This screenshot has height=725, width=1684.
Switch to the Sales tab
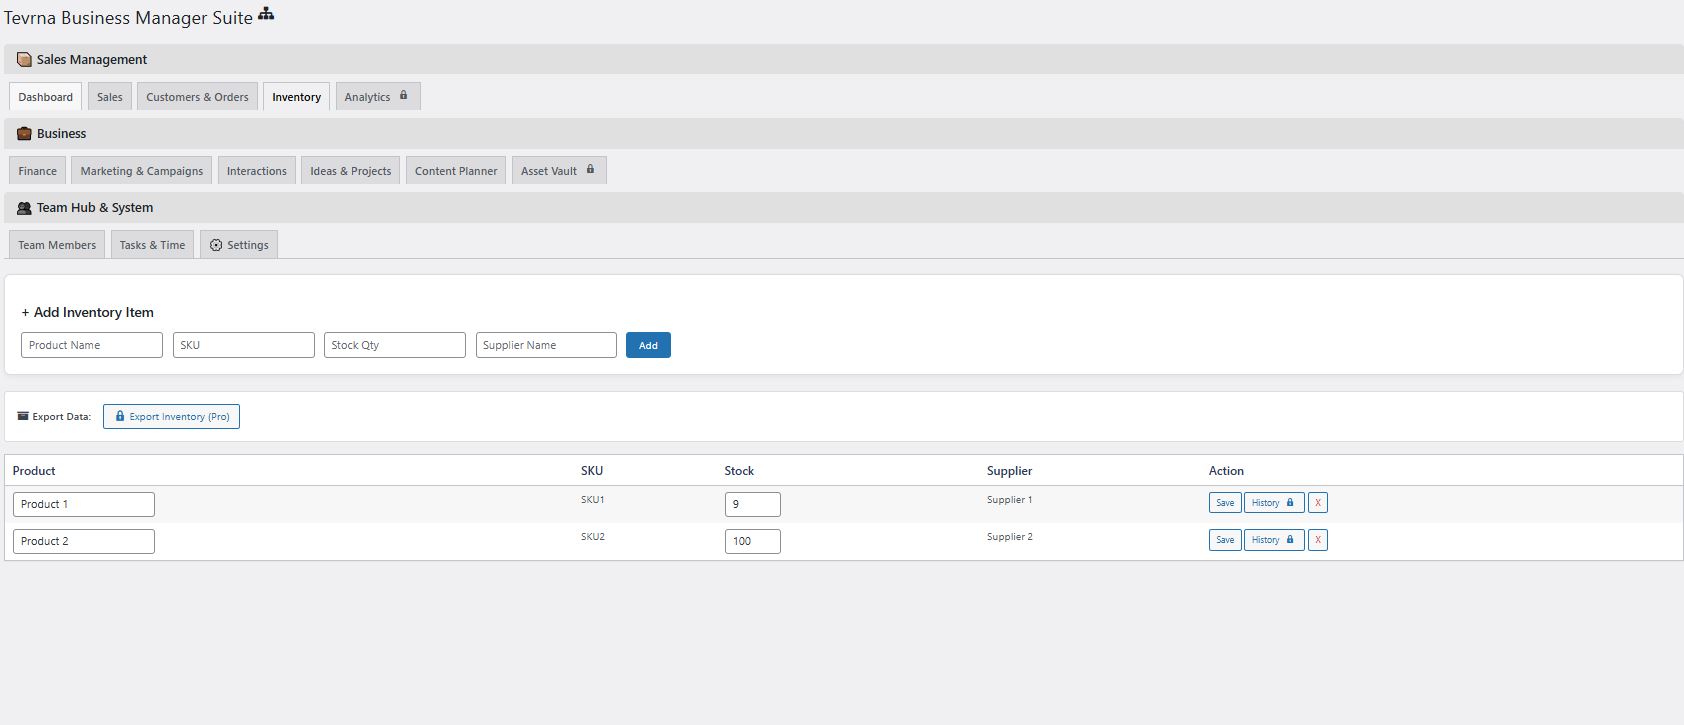110,97
